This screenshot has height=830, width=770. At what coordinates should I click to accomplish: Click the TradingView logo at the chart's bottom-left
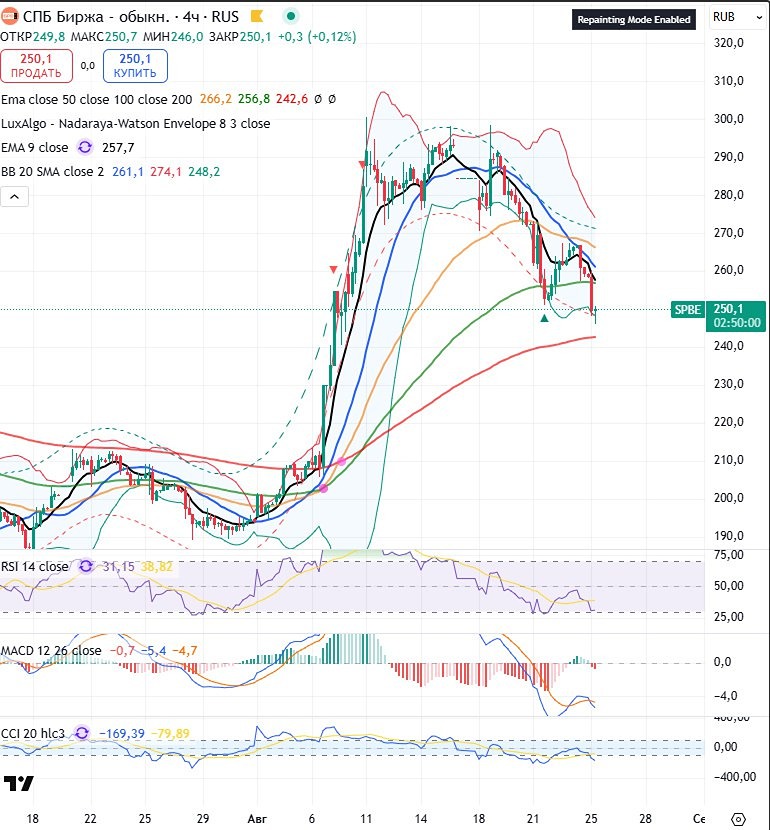point(19,783)
